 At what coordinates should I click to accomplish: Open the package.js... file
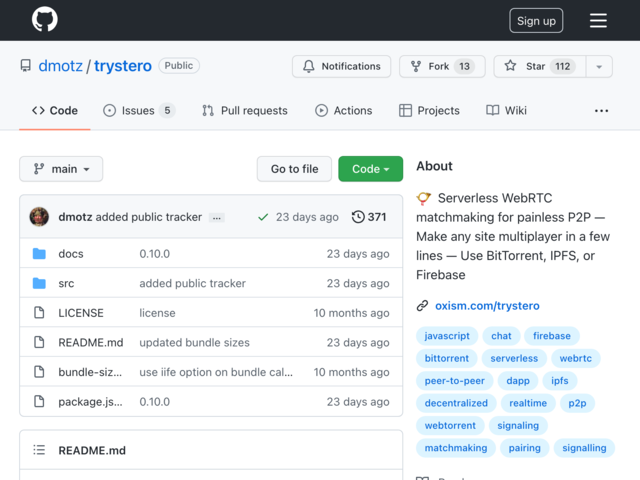pyautogui.click(x=90, y=402)
